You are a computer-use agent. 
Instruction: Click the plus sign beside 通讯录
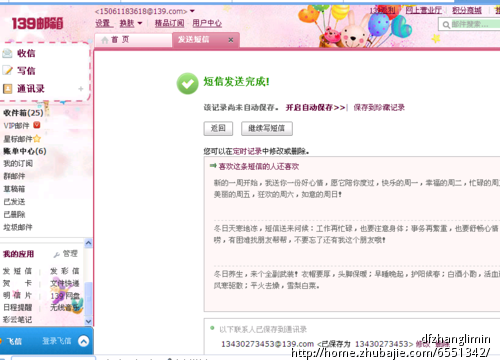pyautogui.click(x=81, y=89)
